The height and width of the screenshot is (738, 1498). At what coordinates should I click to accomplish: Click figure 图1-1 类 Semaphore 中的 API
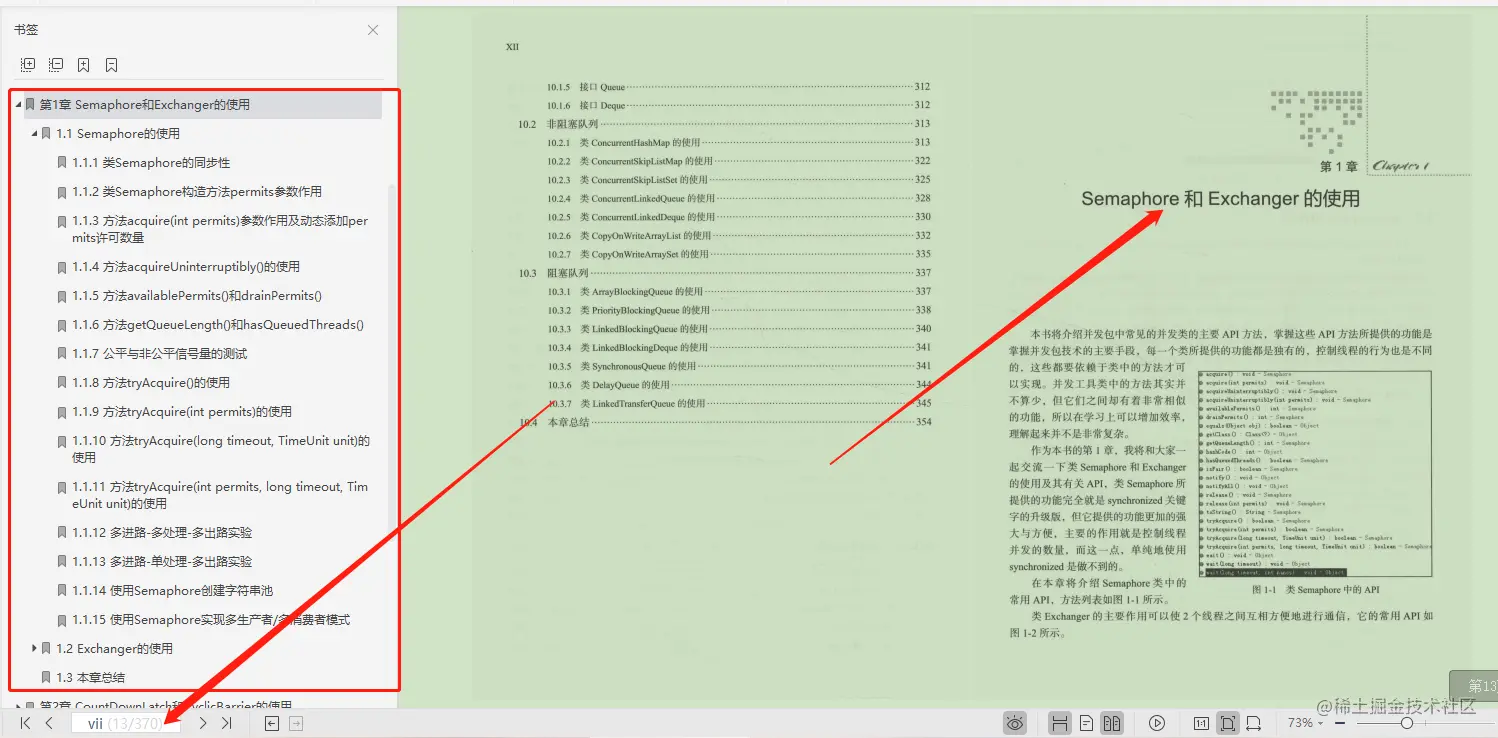pyautogui.click(x=1315, y=473)
